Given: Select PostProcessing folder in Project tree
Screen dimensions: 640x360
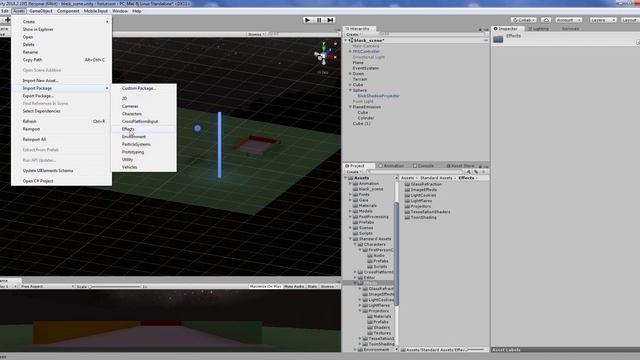Looking at the screenshot, I should point(373,217).
